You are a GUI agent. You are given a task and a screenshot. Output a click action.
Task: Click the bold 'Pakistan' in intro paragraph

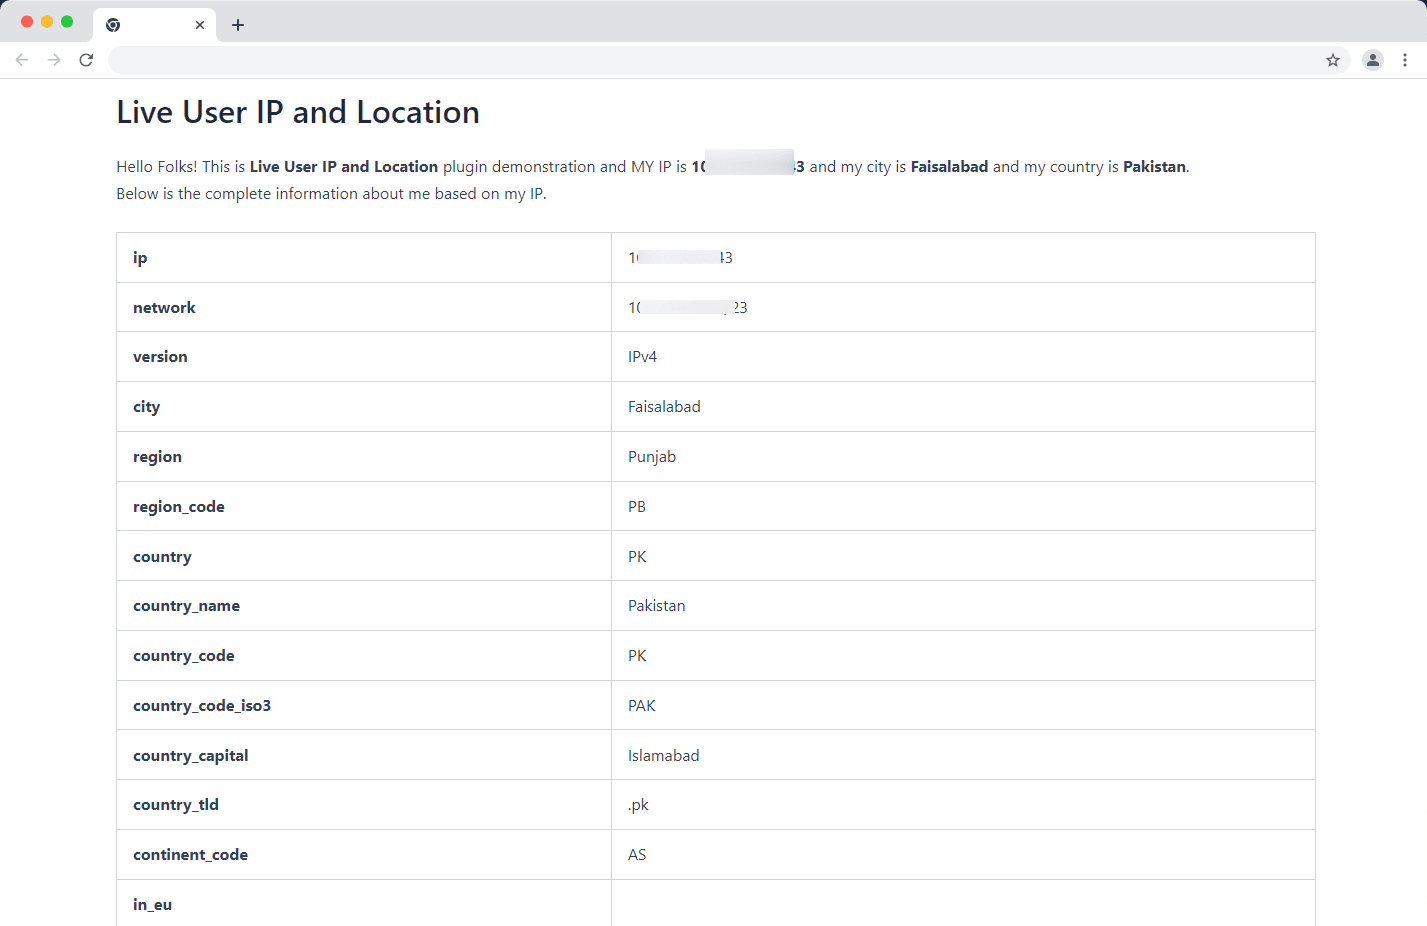1154,167
